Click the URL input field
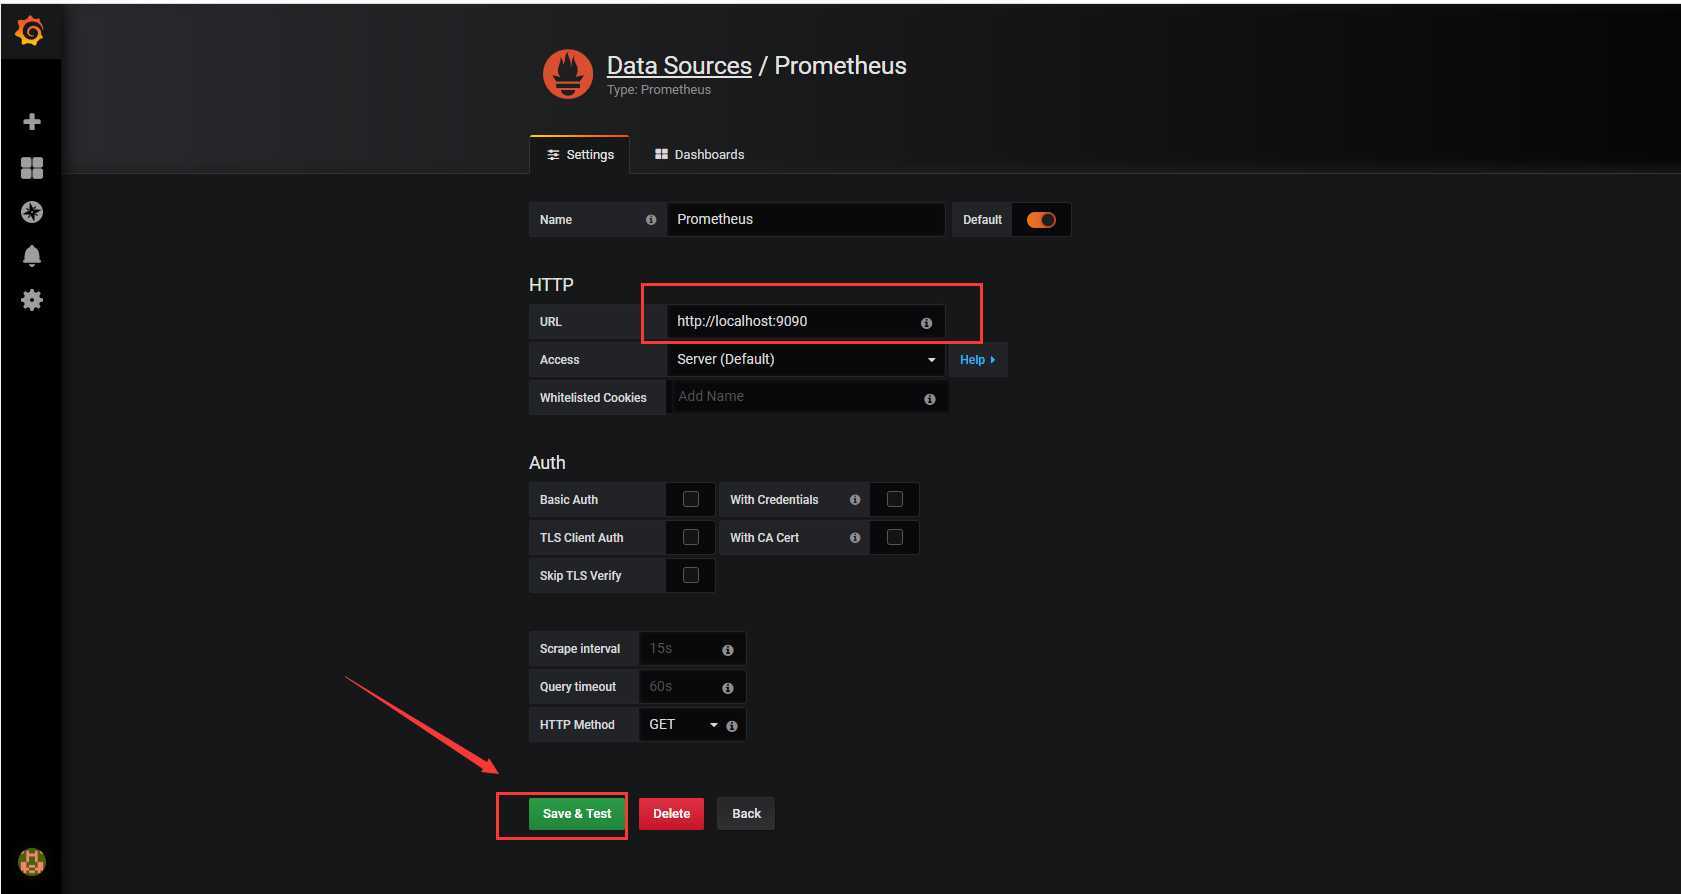The width and height of the screenshot is (1681, 894). (x=806, y=321)
